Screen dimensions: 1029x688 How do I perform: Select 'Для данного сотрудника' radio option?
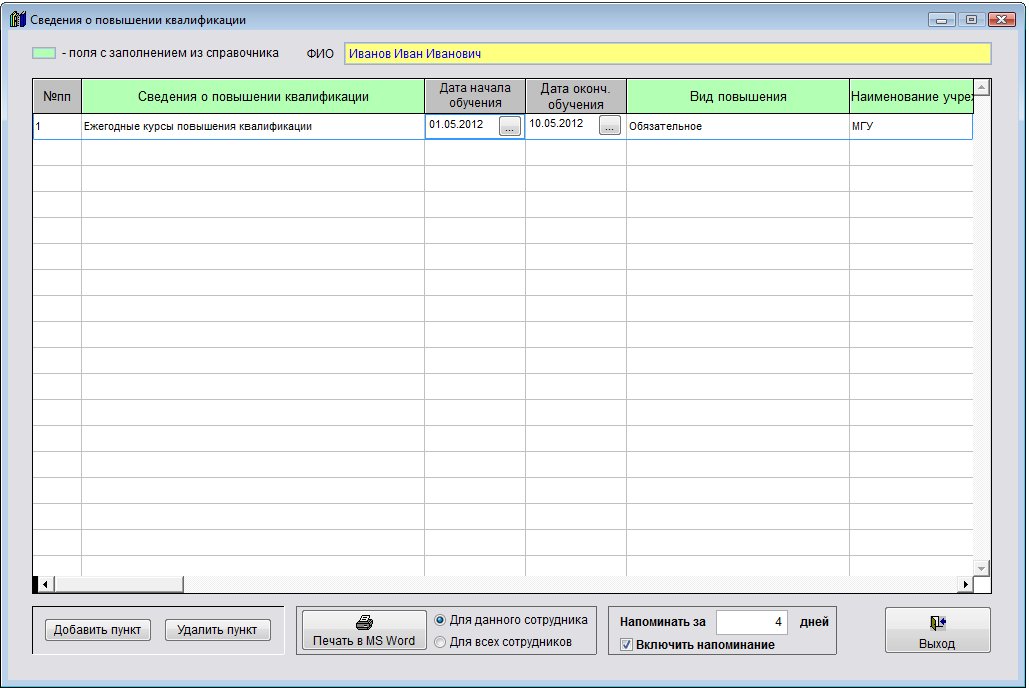pos(441,620)
